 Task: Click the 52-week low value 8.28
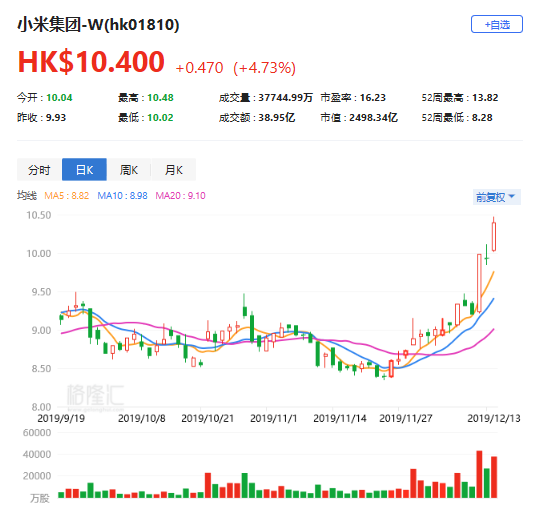coord(482,118)
